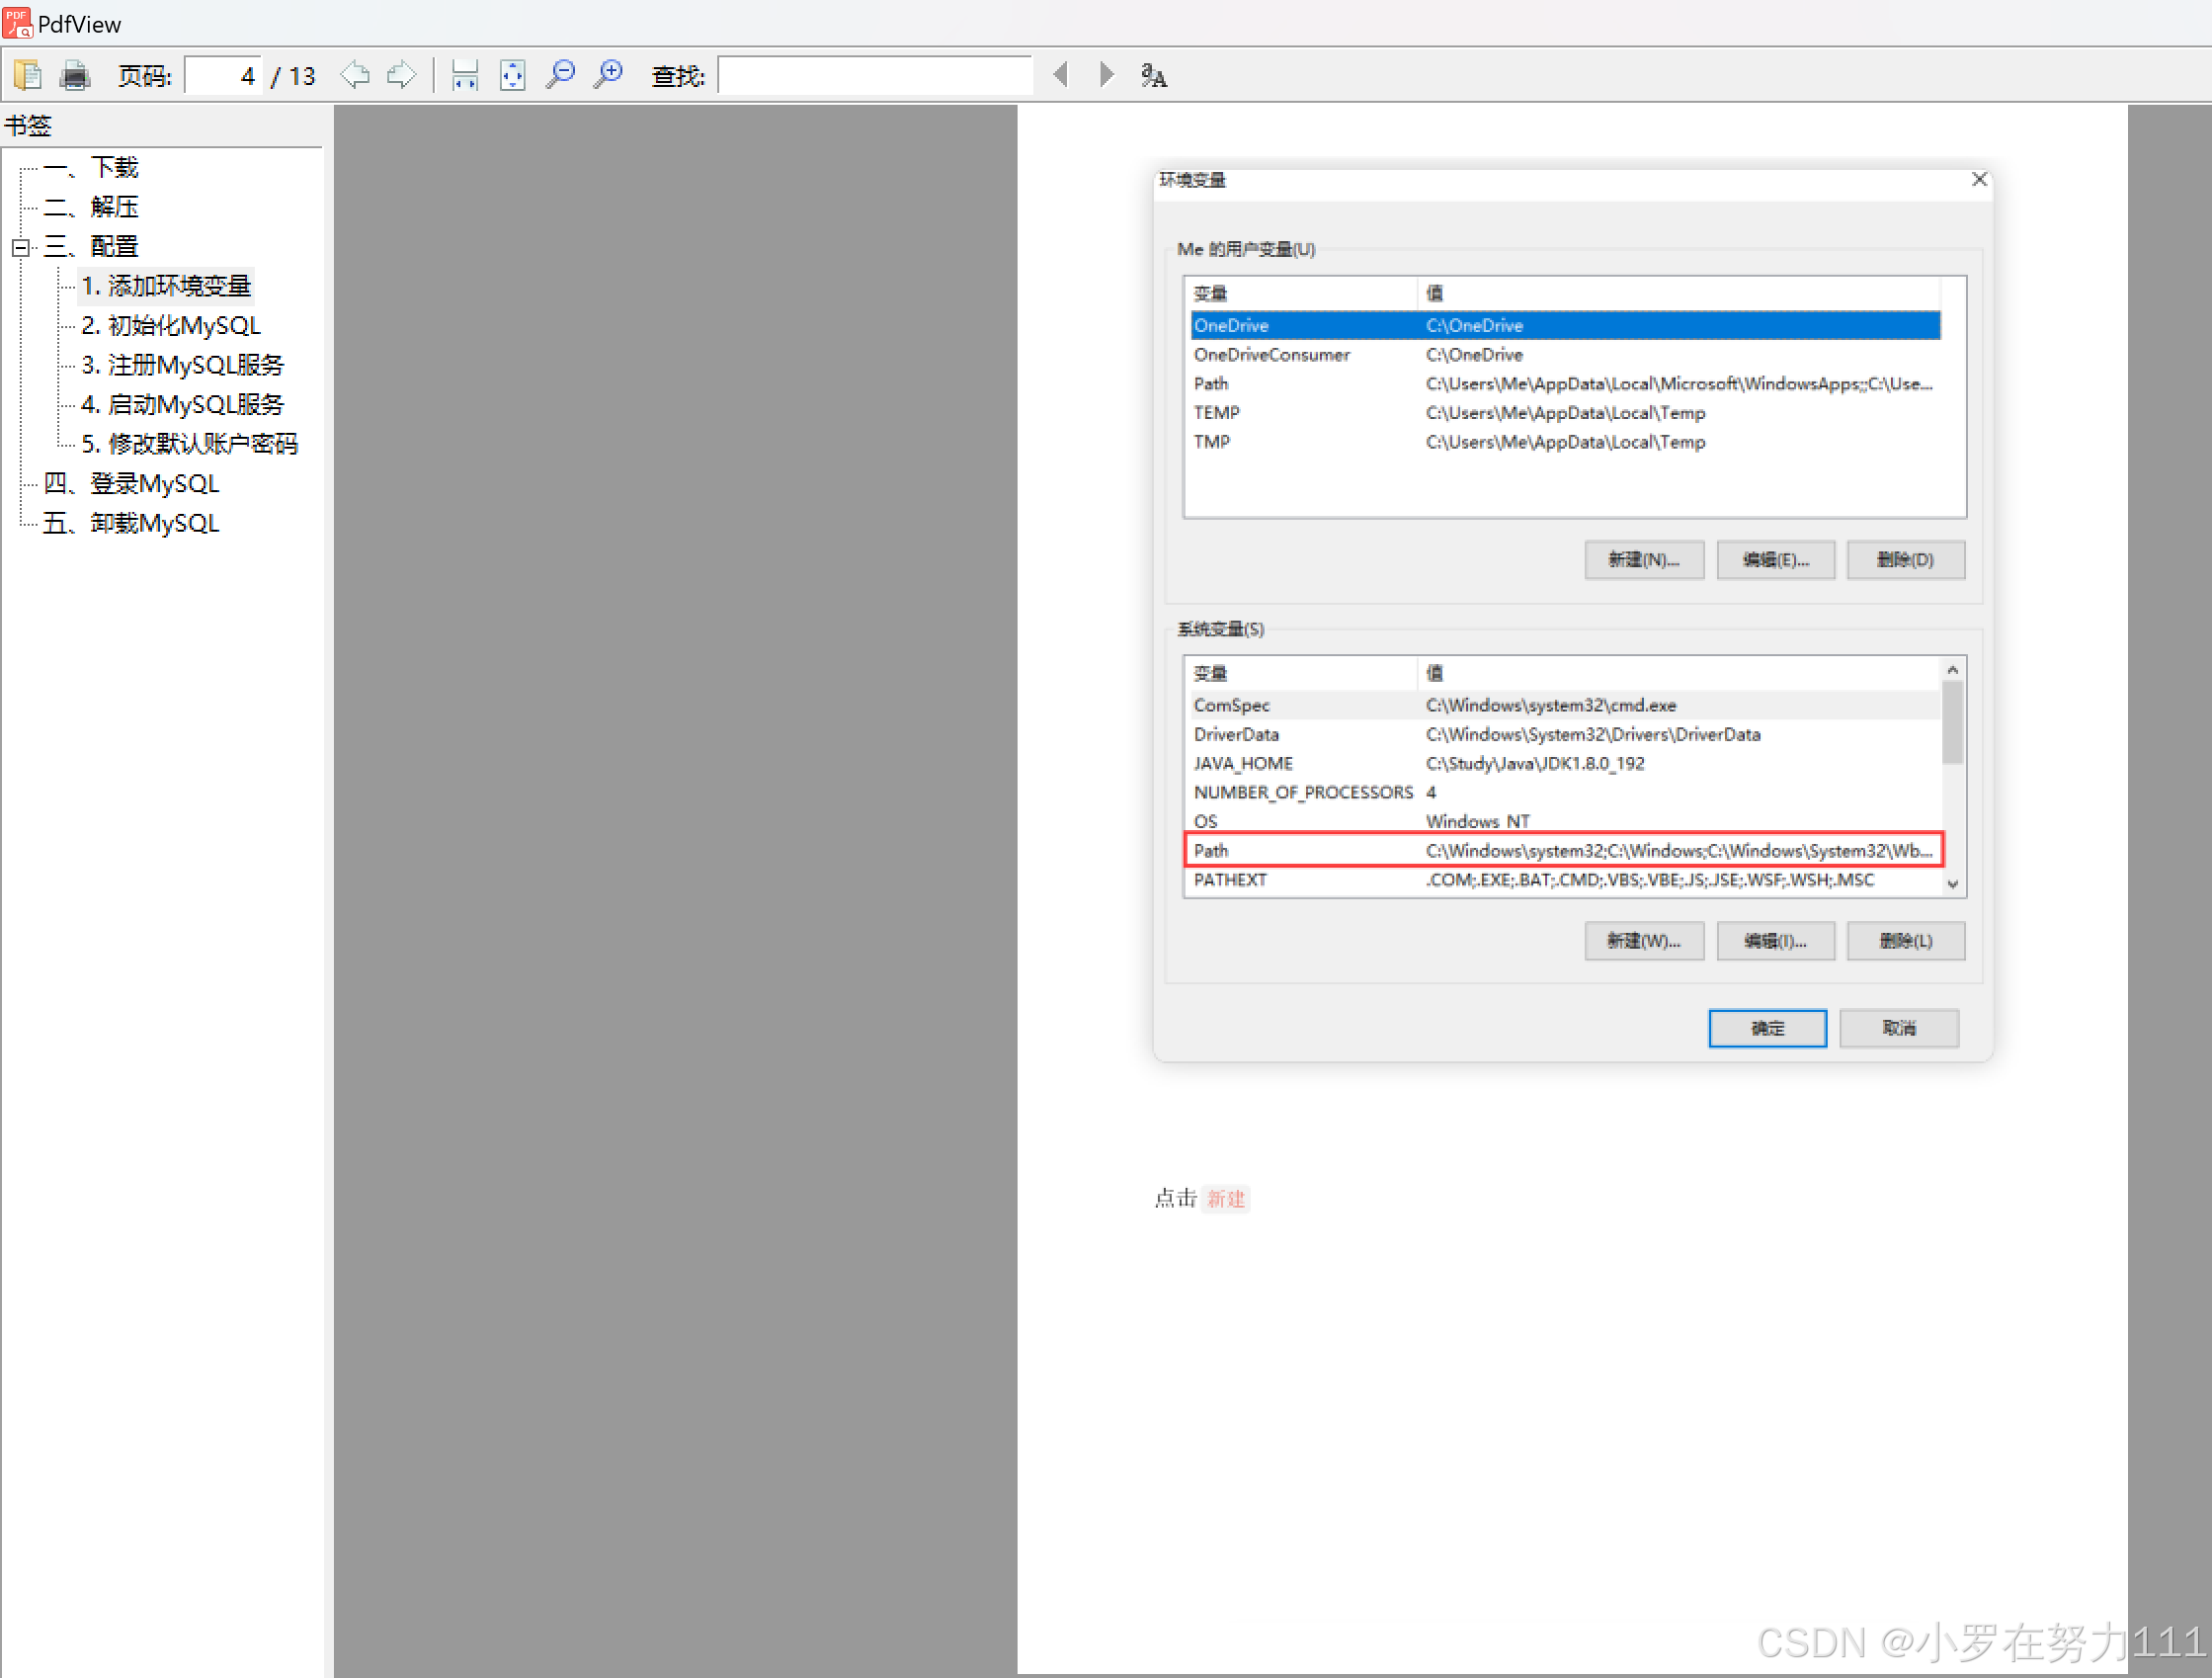Find previous search match arrow

click(x=1061, y=75)
